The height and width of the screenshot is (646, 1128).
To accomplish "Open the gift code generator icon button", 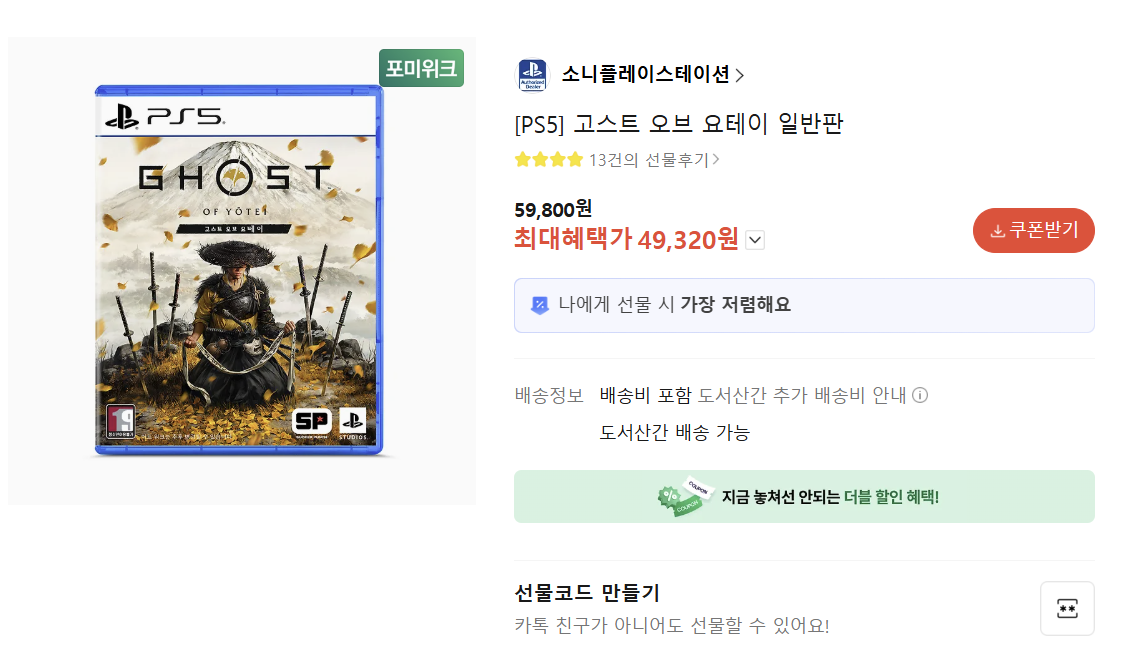I will 1067,609.
